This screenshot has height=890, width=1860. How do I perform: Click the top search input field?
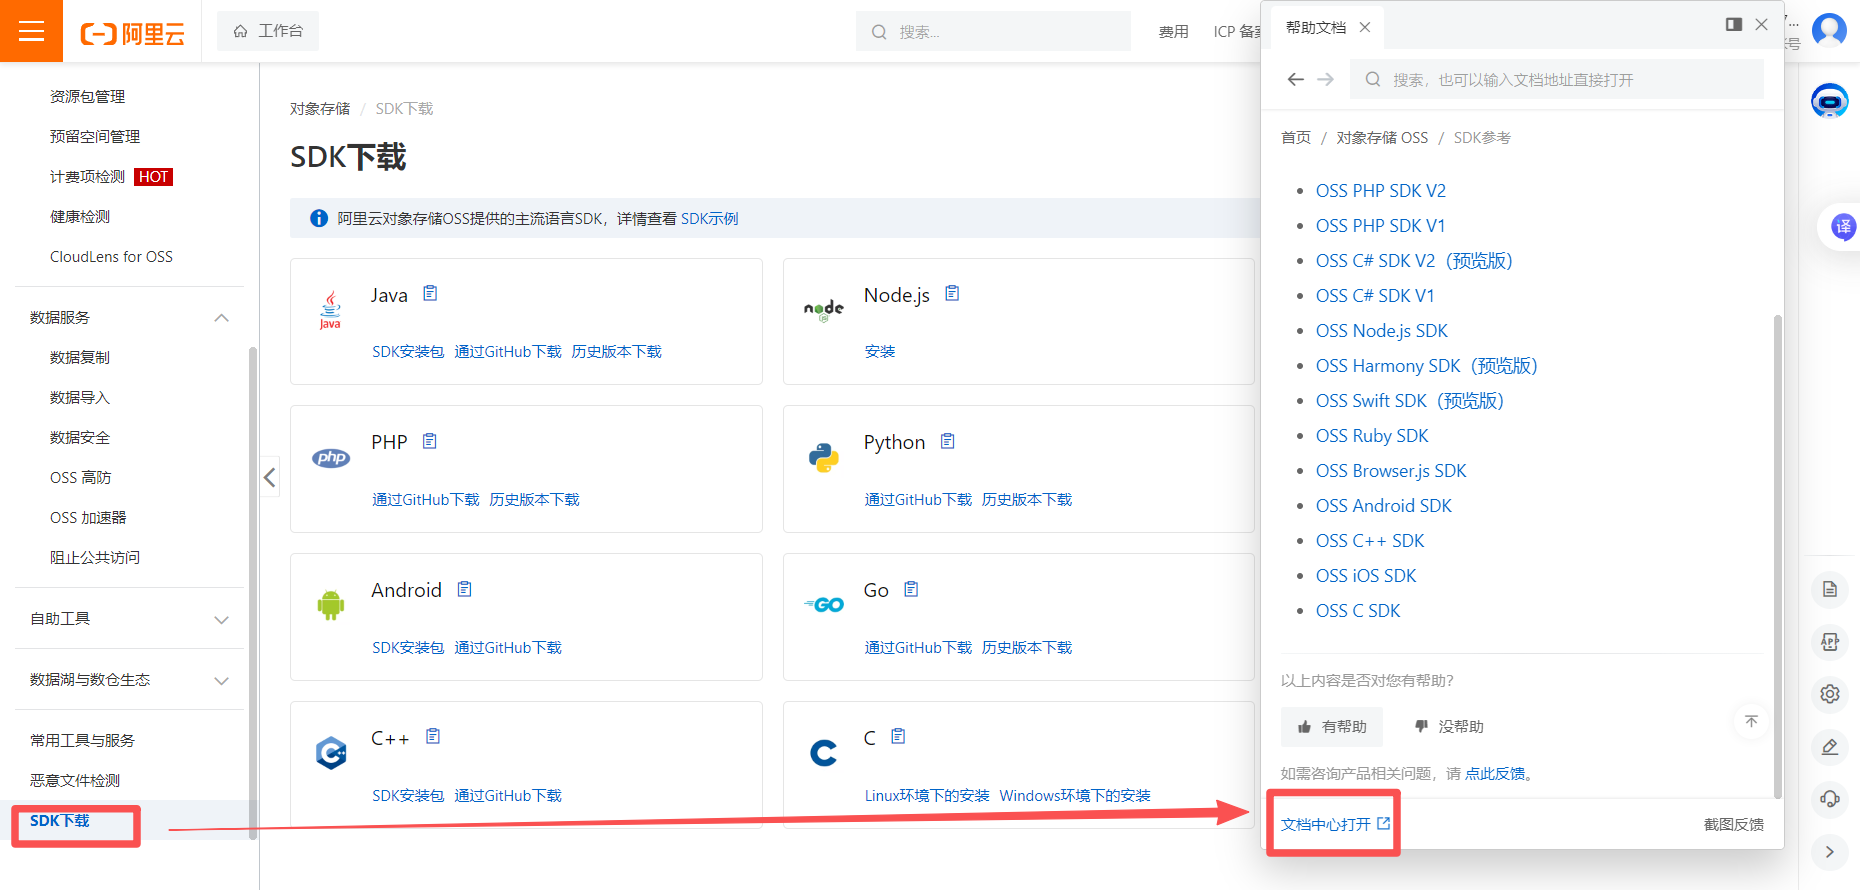coord(993,31)
